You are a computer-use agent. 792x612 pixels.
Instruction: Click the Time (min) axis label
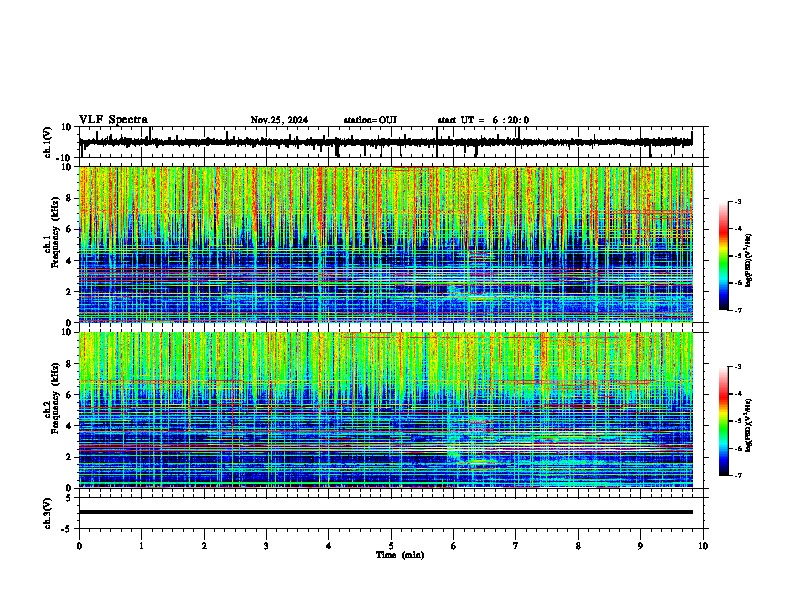point(400,555)
